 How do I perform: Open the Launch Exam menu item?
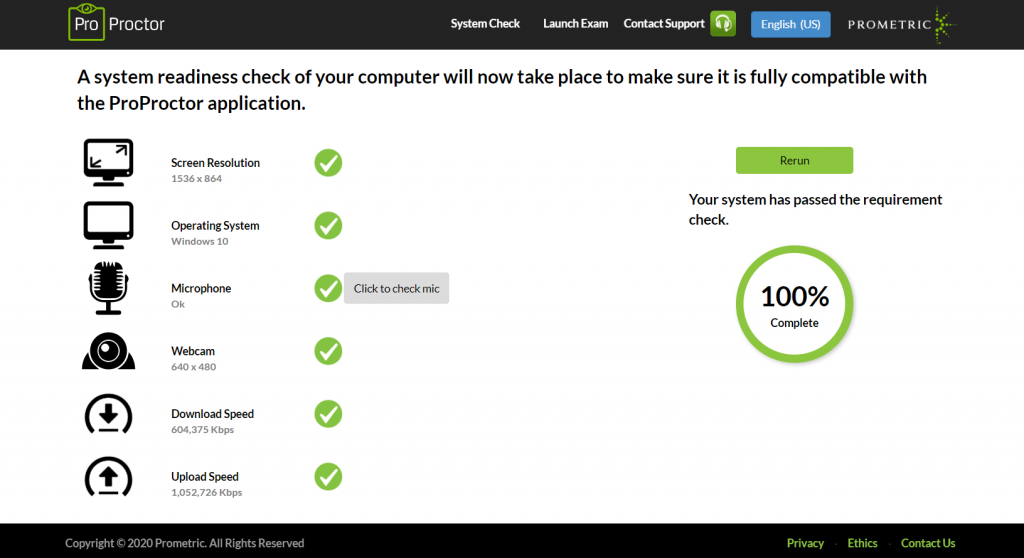575,24
